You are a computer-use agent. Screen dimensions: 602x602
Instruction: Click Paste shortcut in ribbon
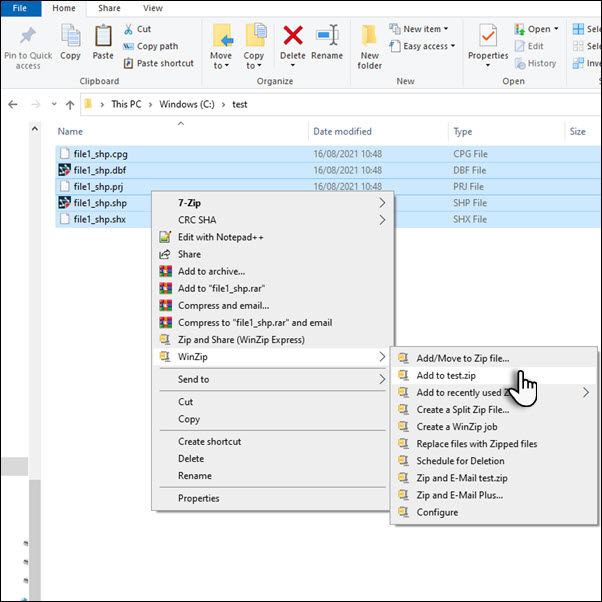(159, 63)
